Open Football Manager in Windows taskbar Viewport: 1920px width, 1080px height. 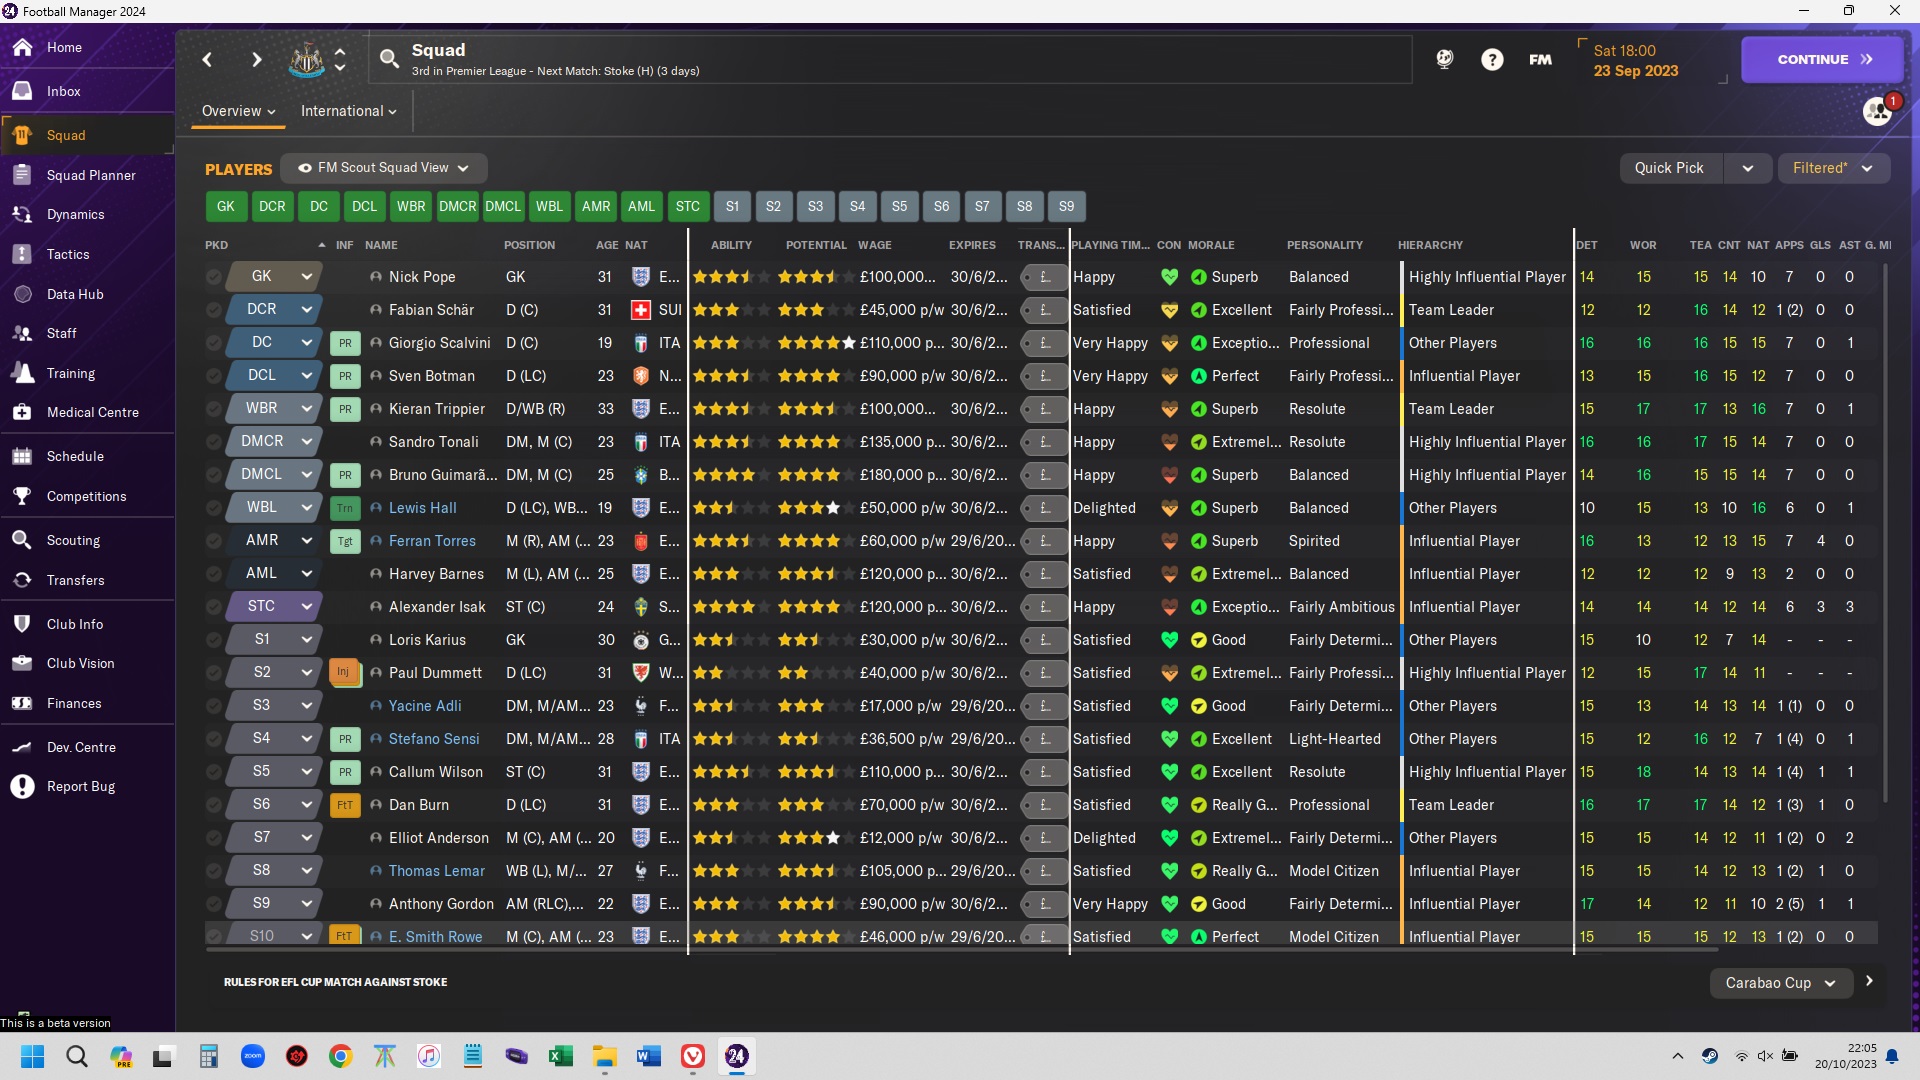tap(737, 1056)
